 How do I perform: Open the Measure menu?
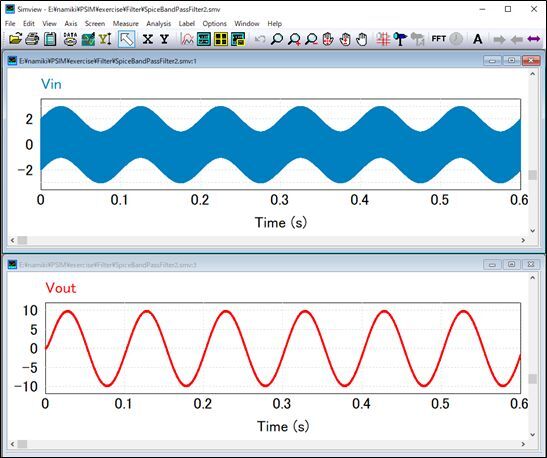pyautogui.click(x=126, y=24)
